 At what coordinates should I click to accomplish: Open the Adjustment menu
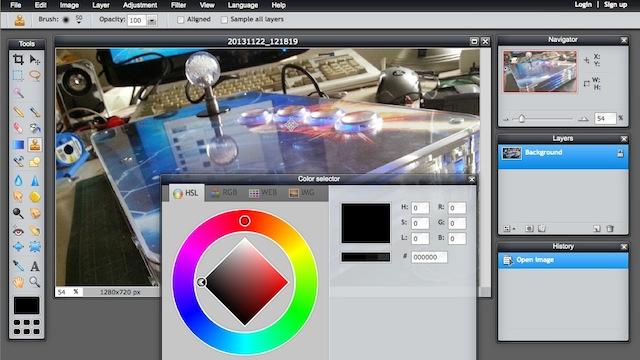[x=140, y=5]
